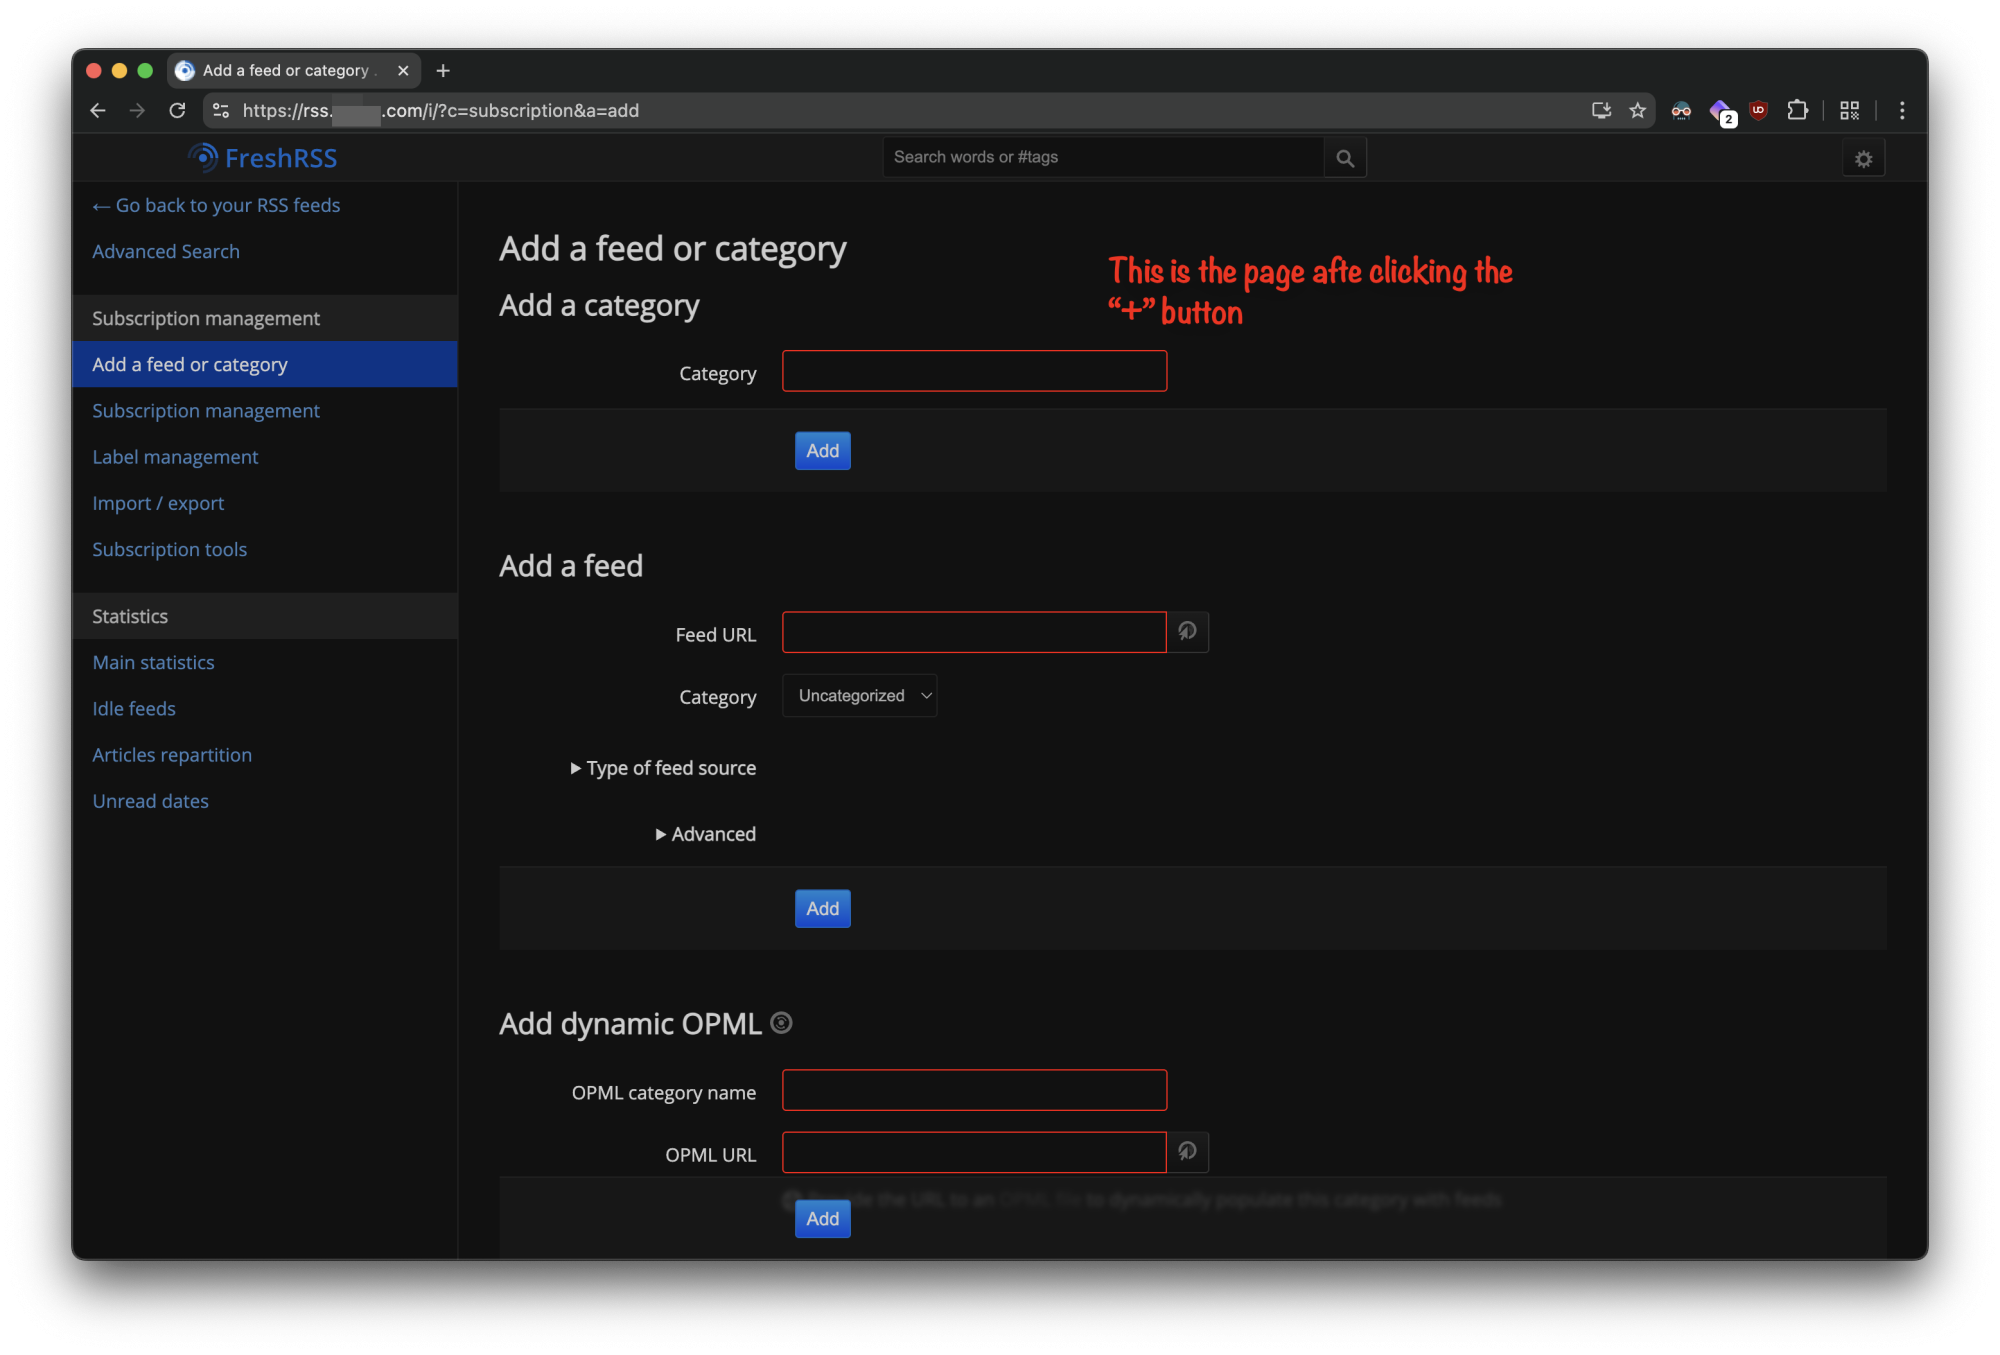Viewport: 2000px width, 1355px height.
Task: Expand the Advanced section
Action: coord(705,834)
